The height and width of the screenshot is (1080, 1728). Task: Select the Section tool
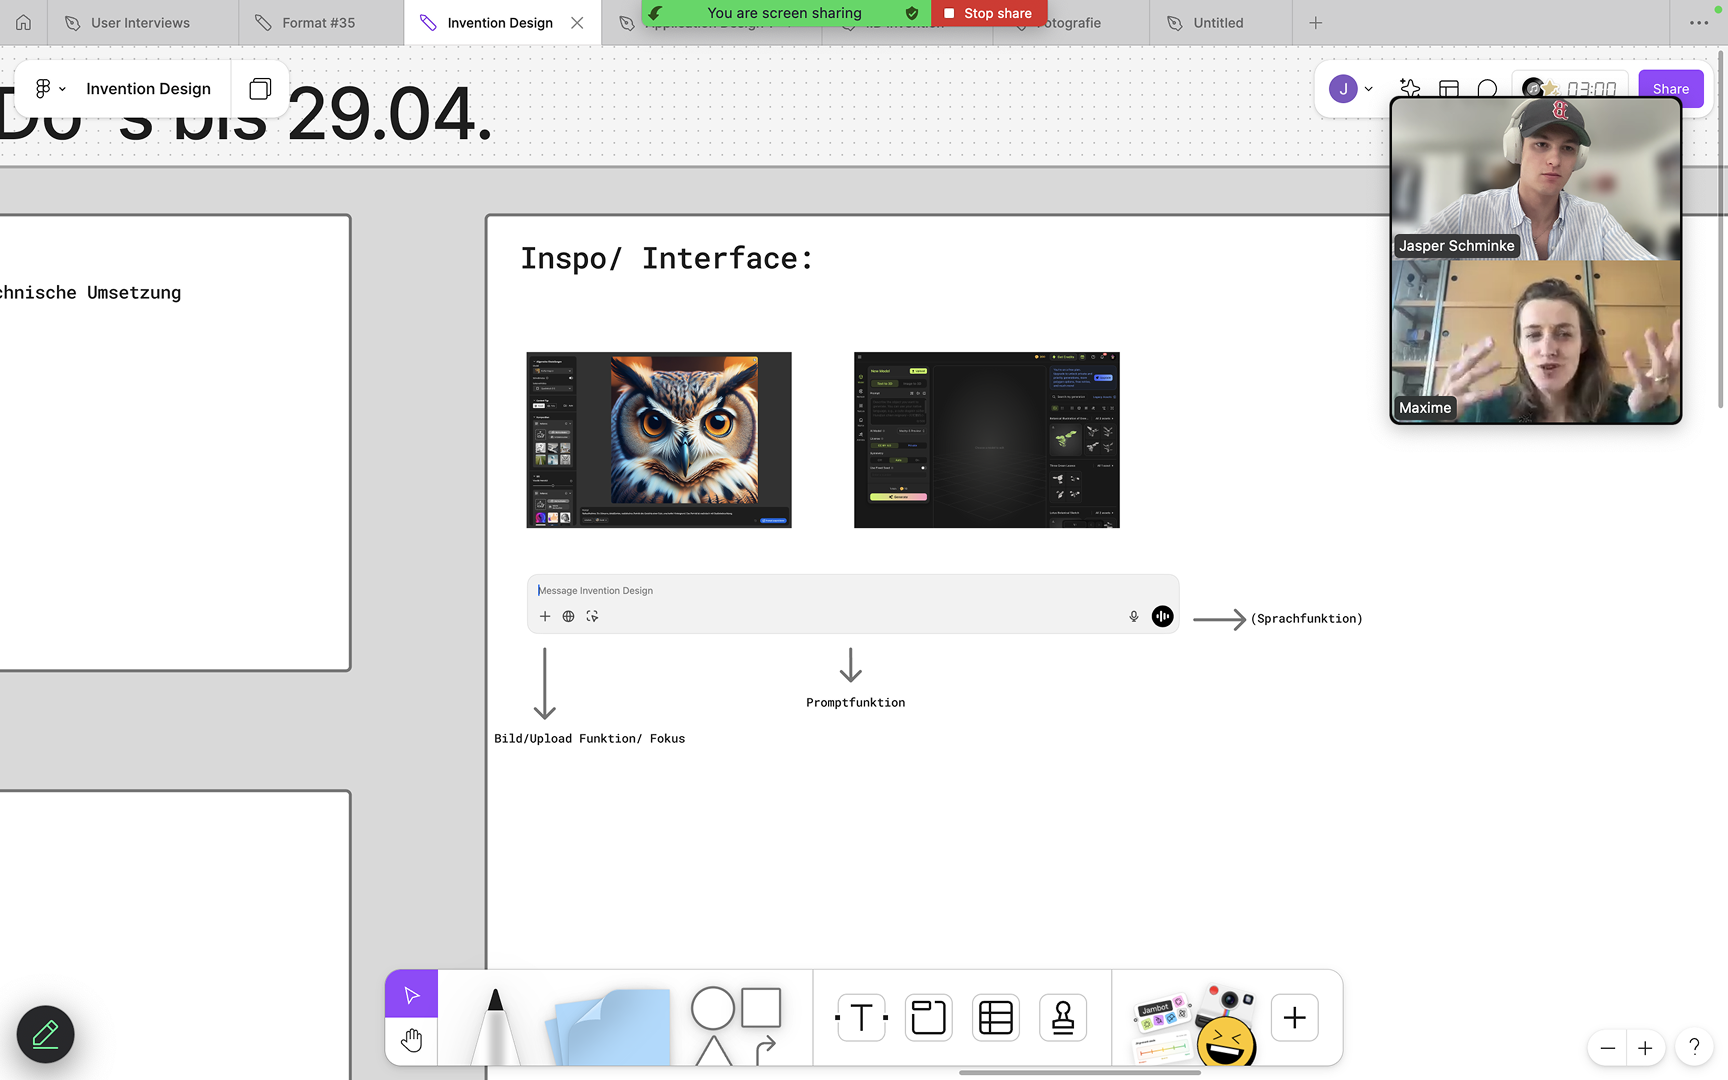928,1018
